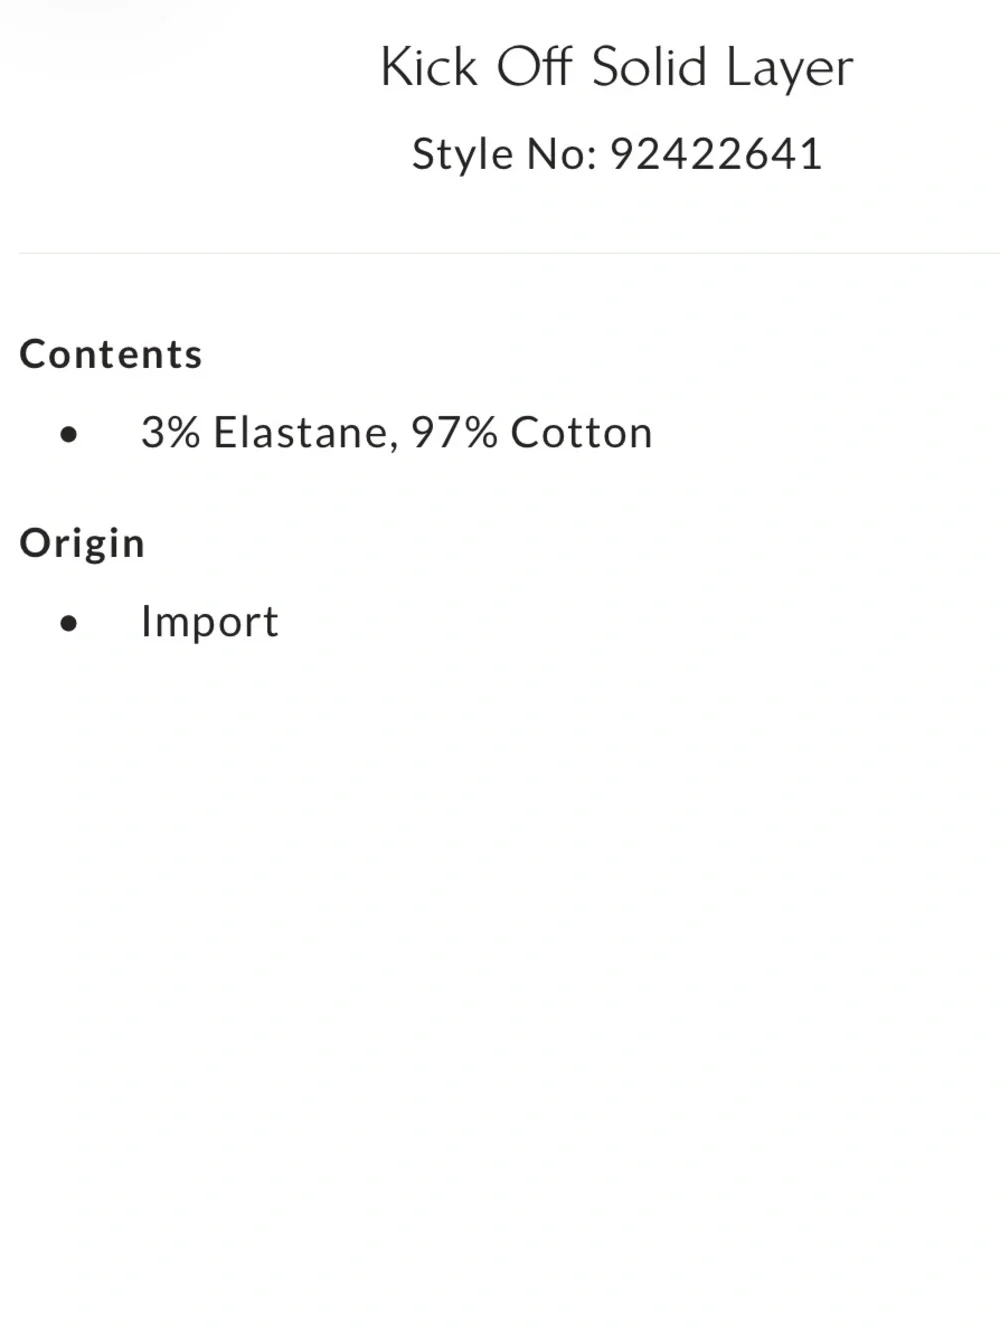
Task: Select the word Layer in the title
Action: point(790,69)
